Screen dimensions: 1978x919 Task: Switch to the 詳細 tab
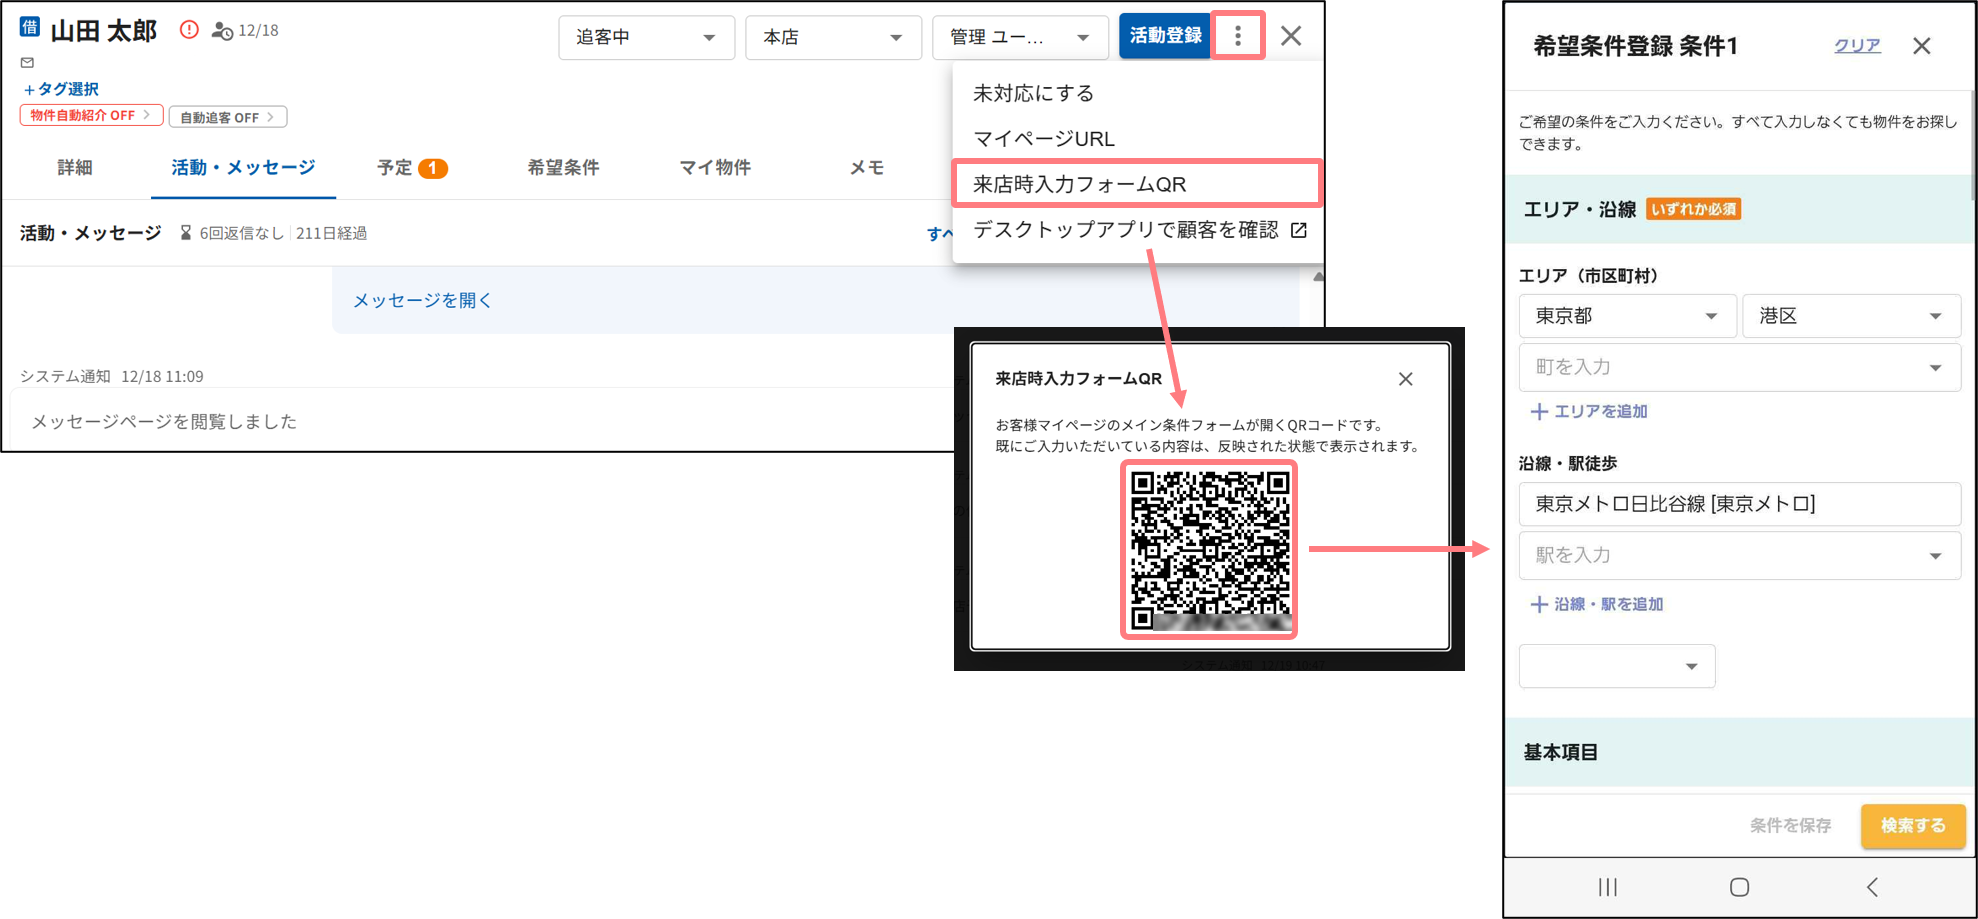coord(75,168)
